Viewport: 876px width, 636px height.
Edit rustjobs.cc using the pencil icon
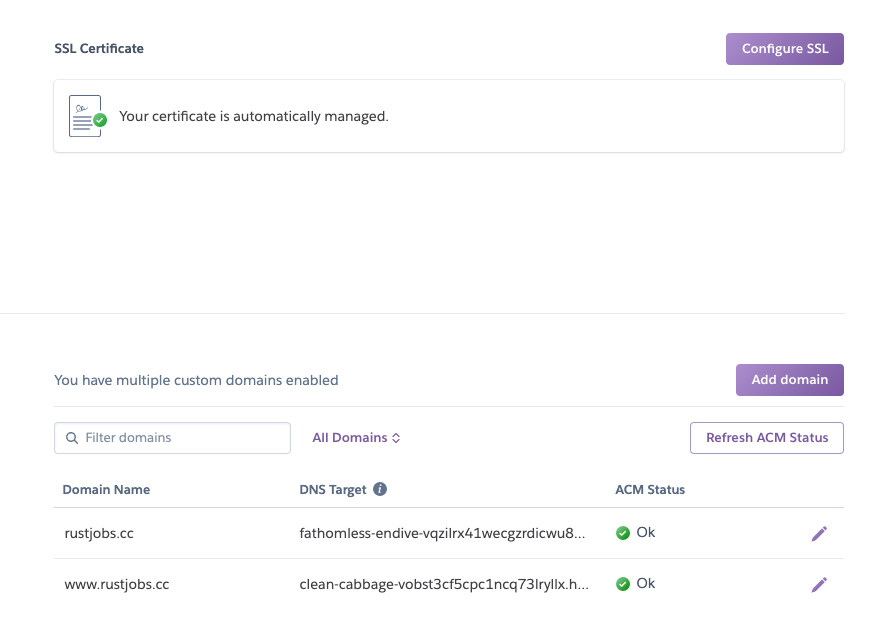coord(819,532)
